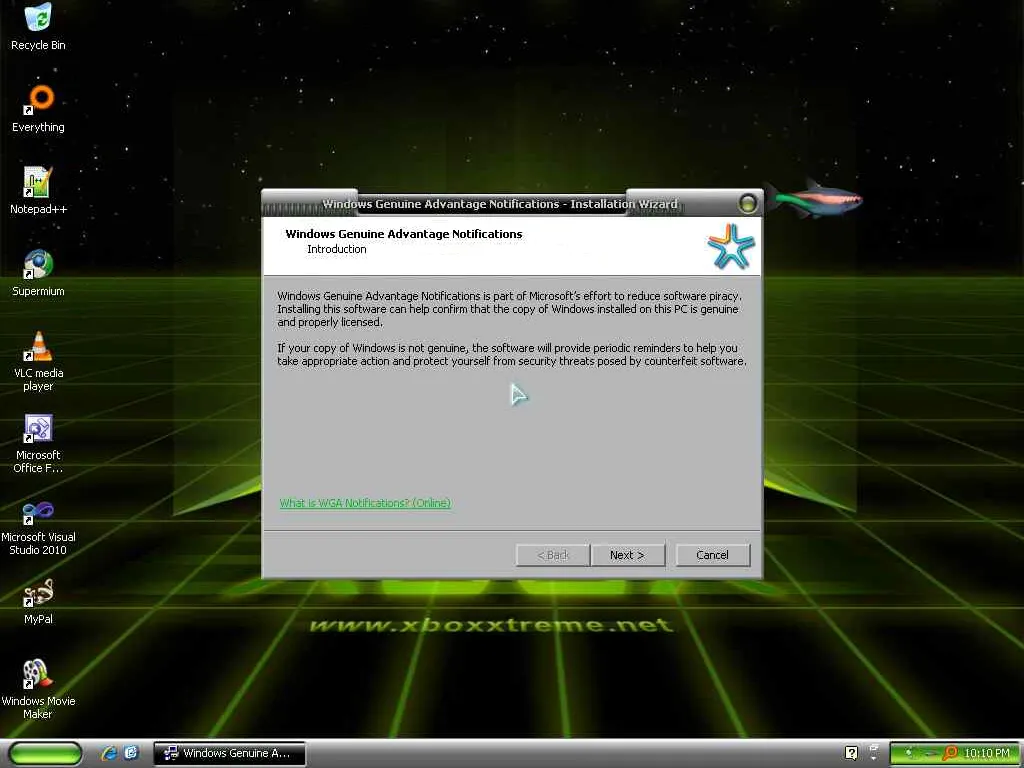1024x768 pixels.
Task: Click the green system tray icon
Action: [x=909, y=753]
